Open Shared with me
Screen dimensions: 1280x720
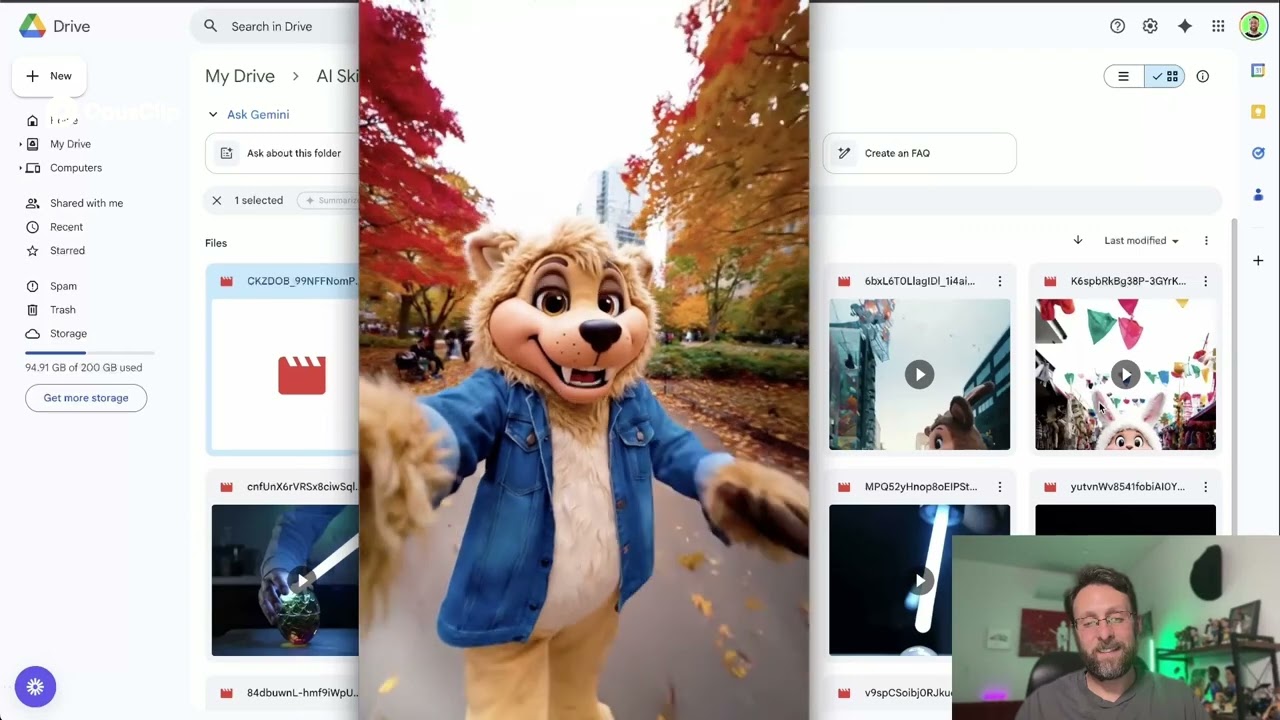click(86, 203)
